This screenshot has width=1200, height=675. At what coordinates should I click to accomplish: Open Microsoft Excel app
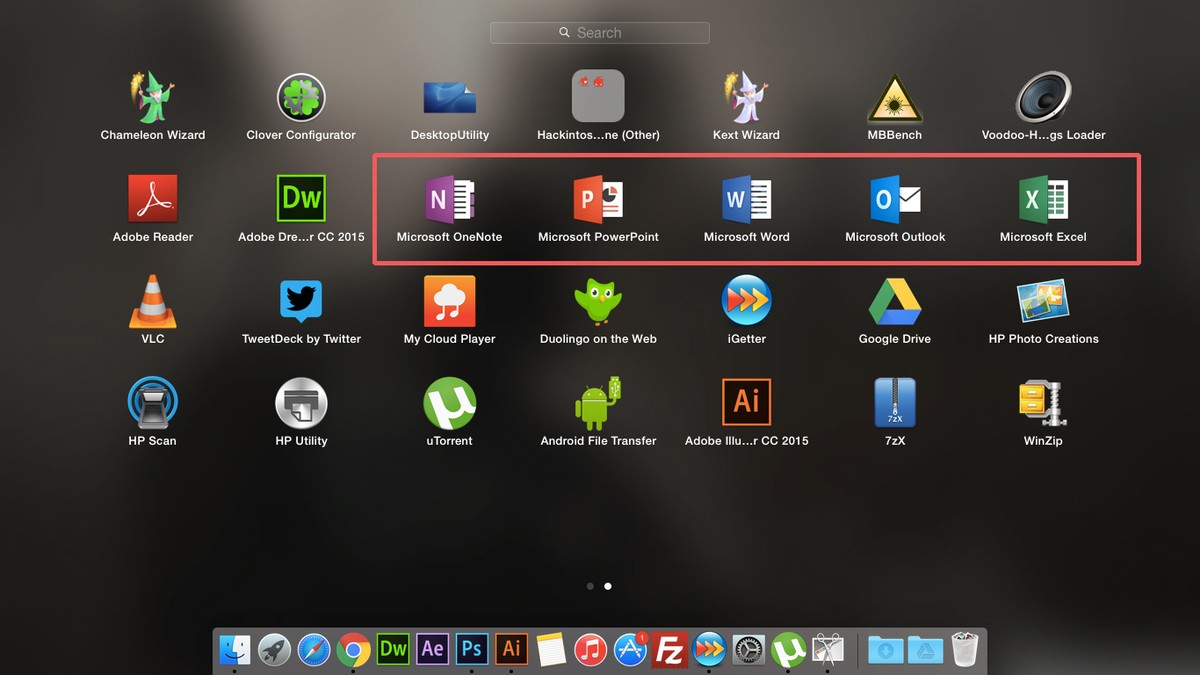pyautogui.click(x=1043, y=200)
